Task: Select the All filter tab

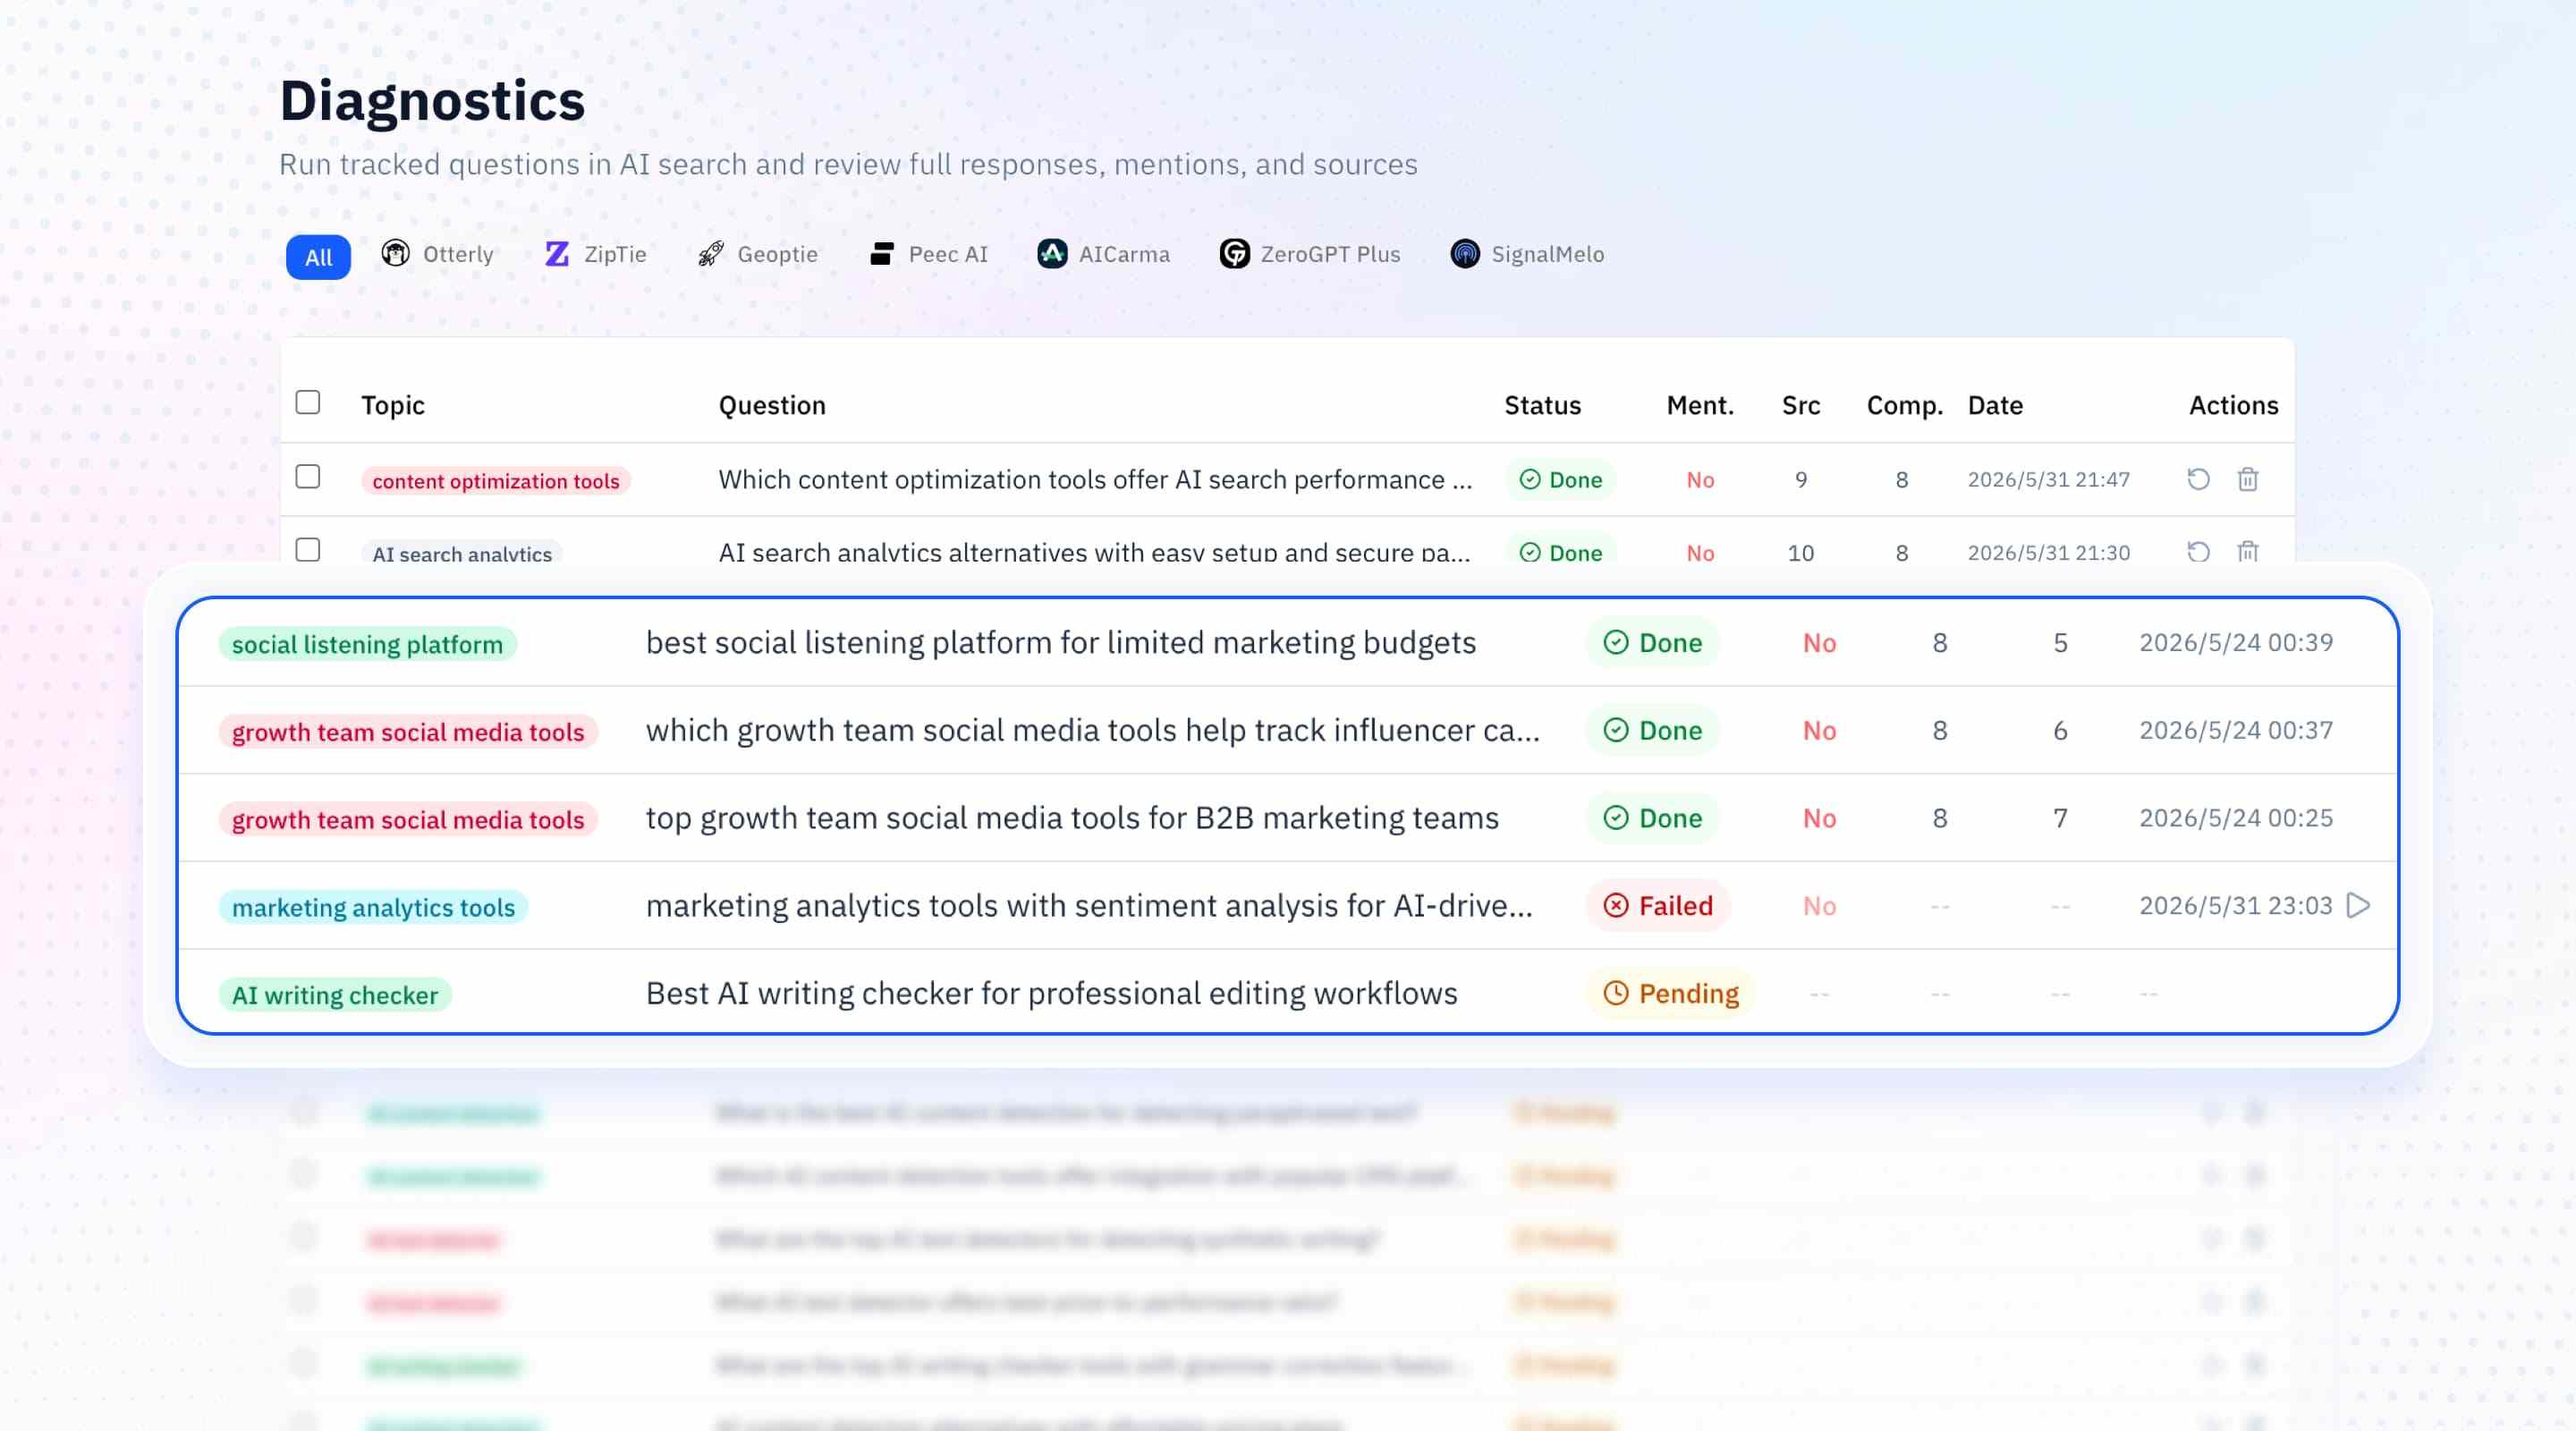Action: 318,257
